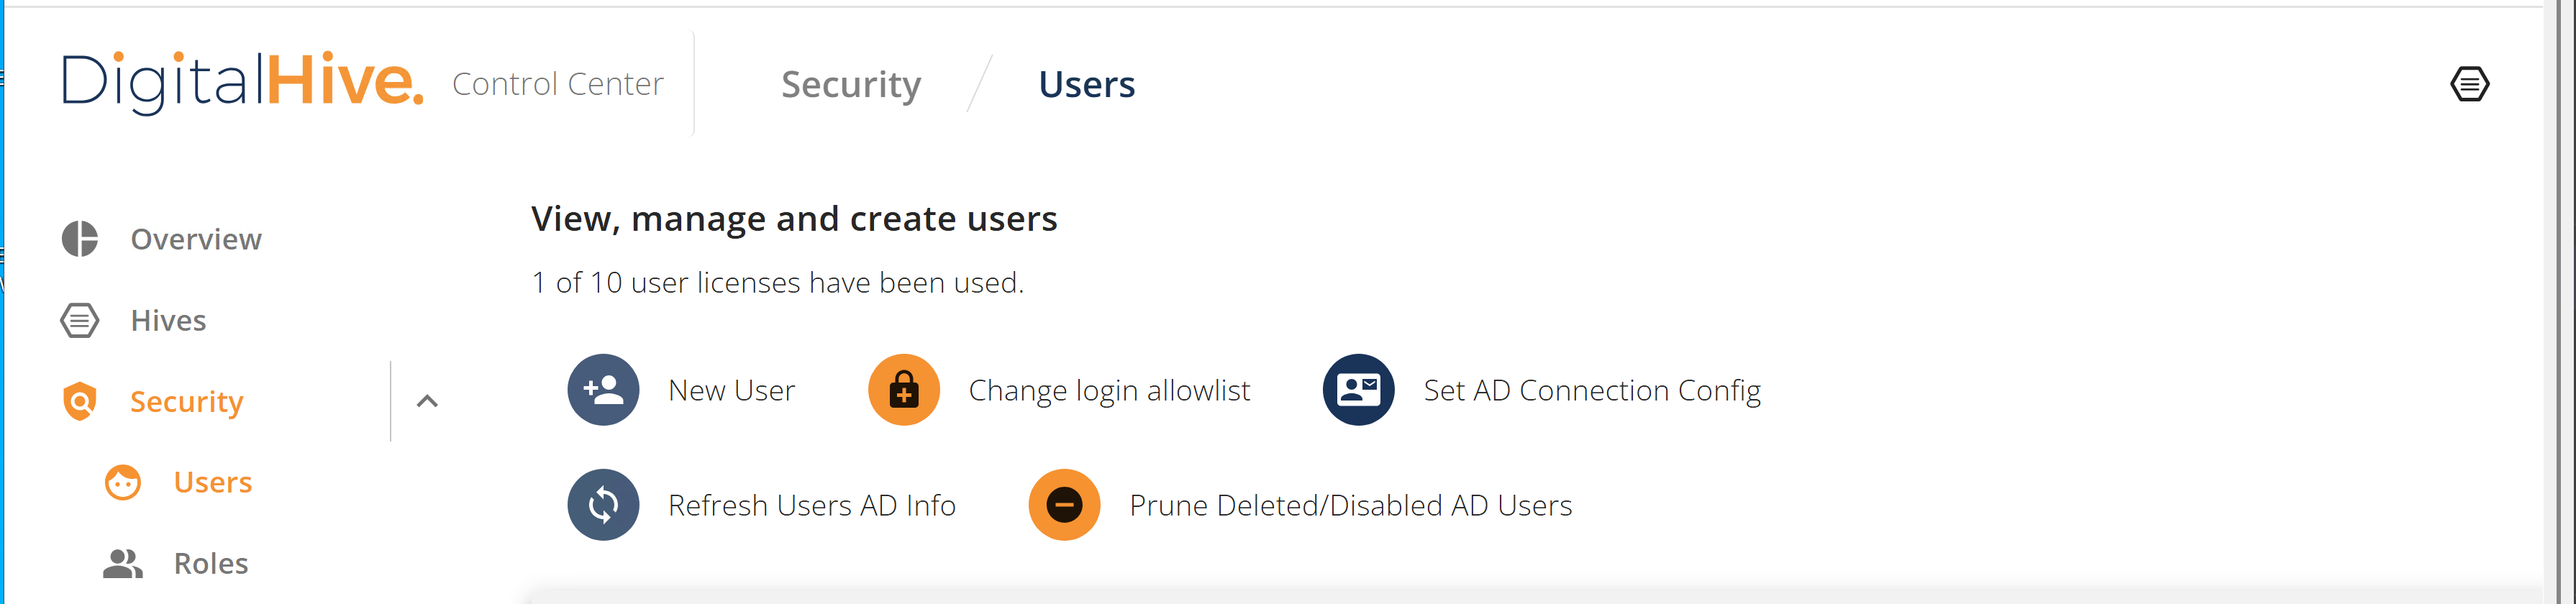Screen dimensions: 2576x604
Task: Click the Users face icon in sidebar
Action: [x=123, y=482]
